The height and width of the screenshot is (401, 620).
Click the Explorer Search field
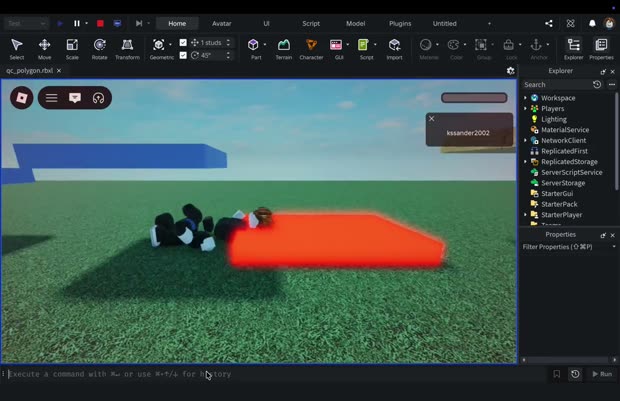click(556, 85)
